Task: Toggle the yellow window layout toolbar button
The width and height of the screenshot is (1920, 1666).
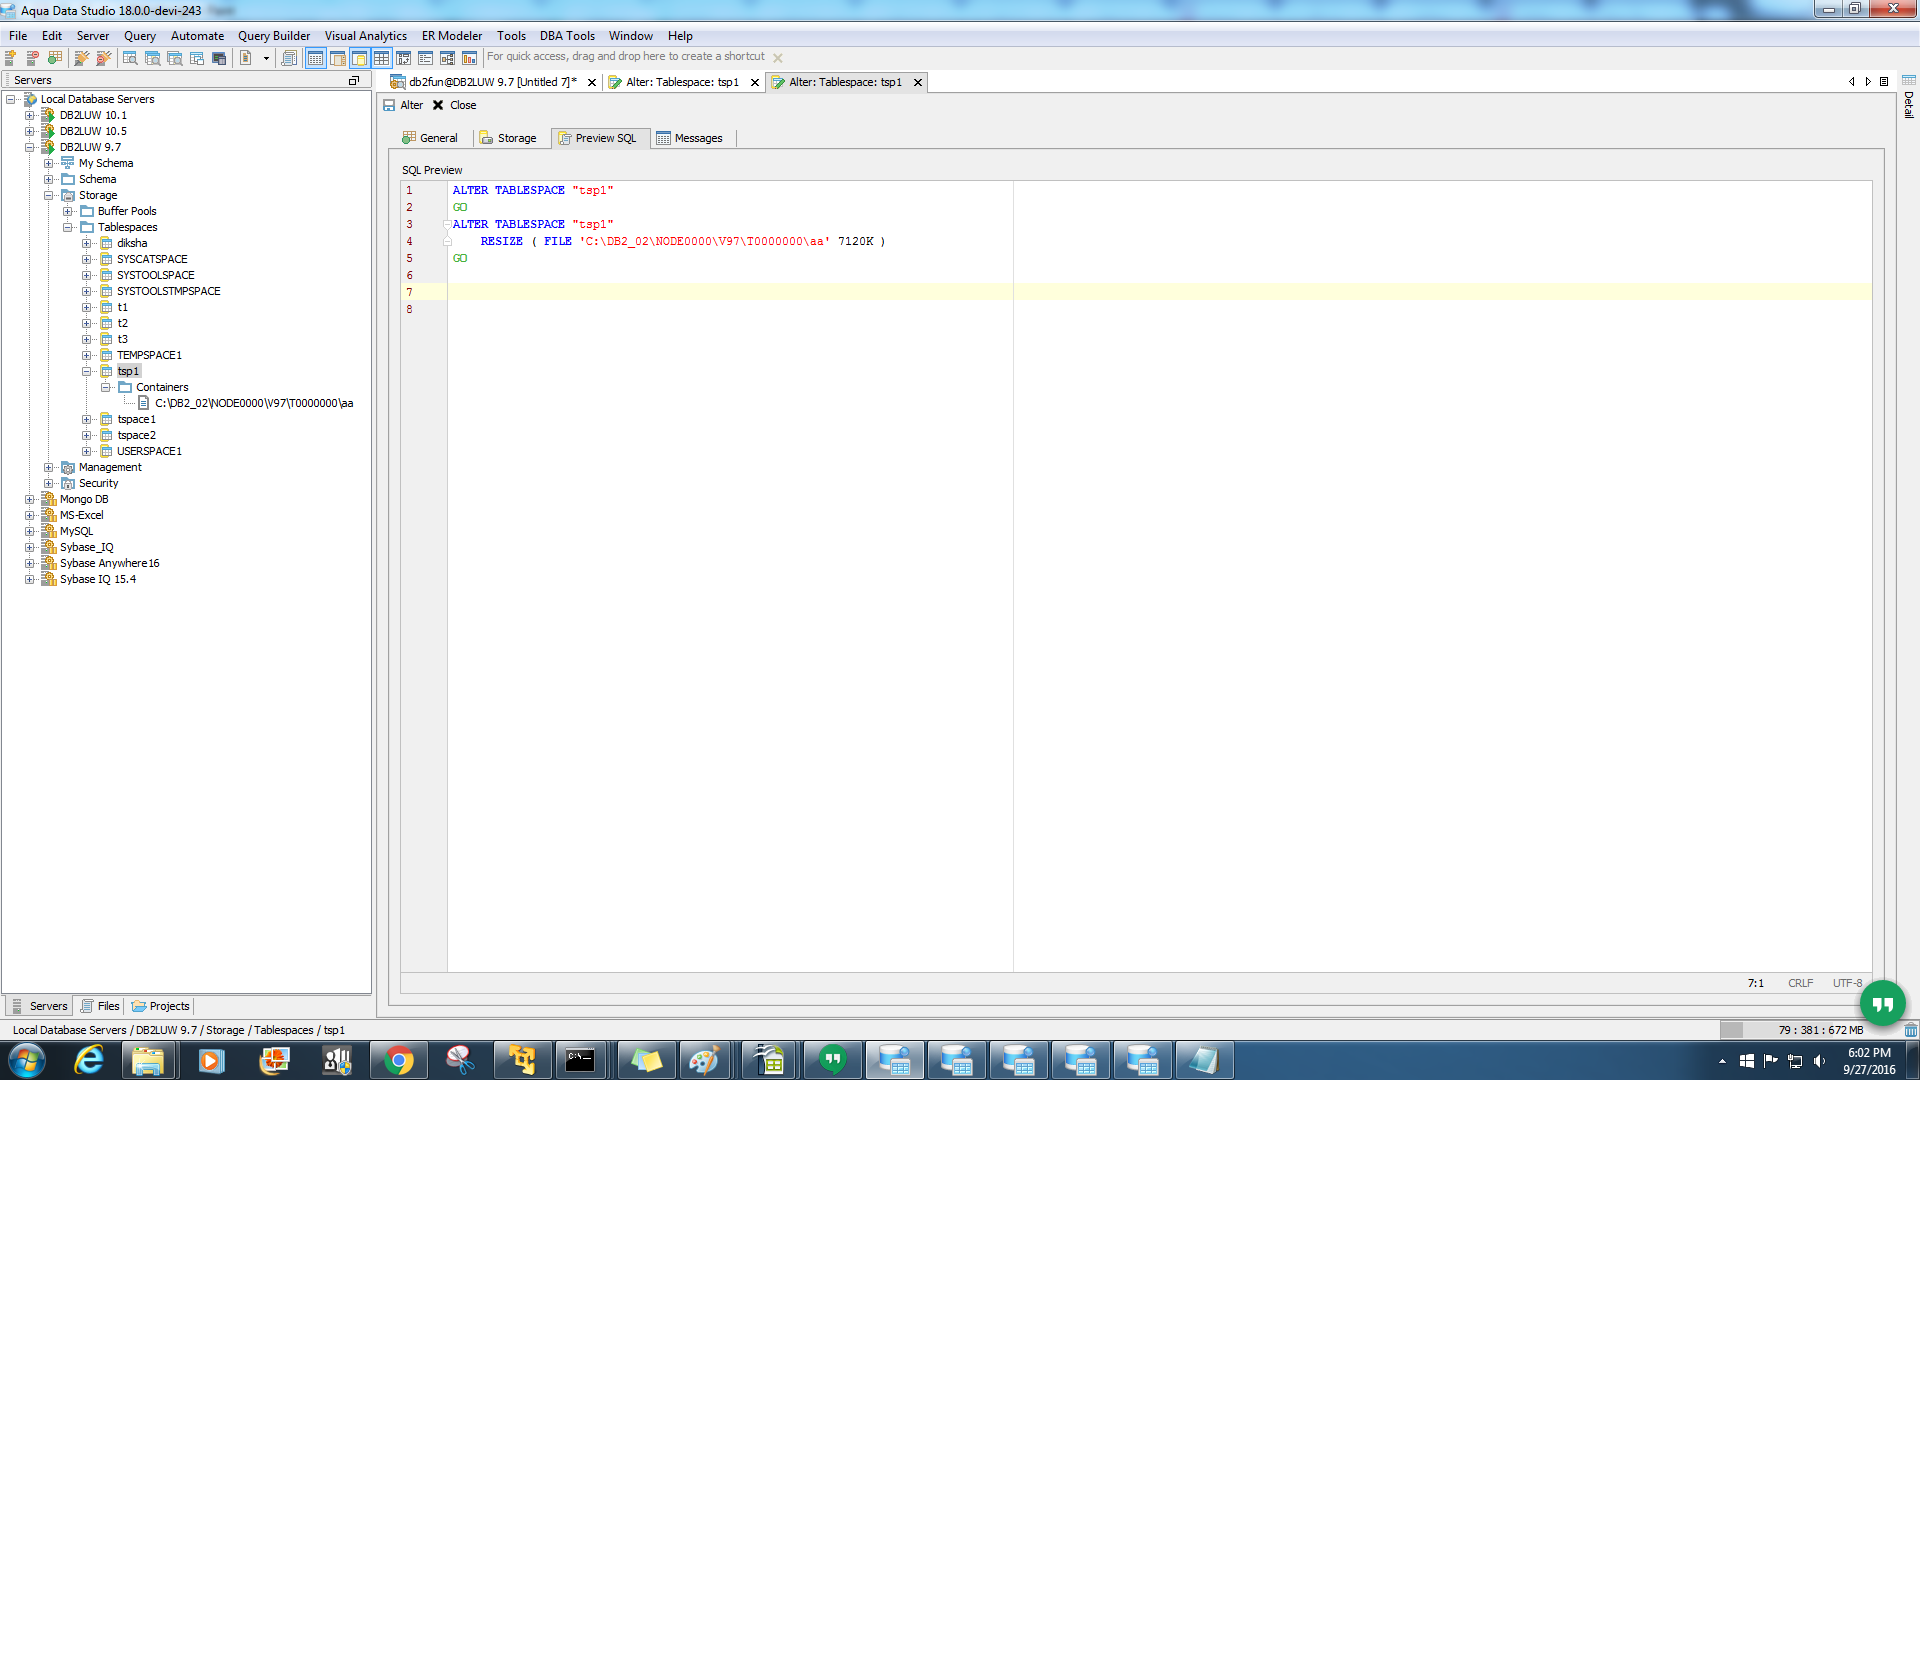Action: point(360,58)
